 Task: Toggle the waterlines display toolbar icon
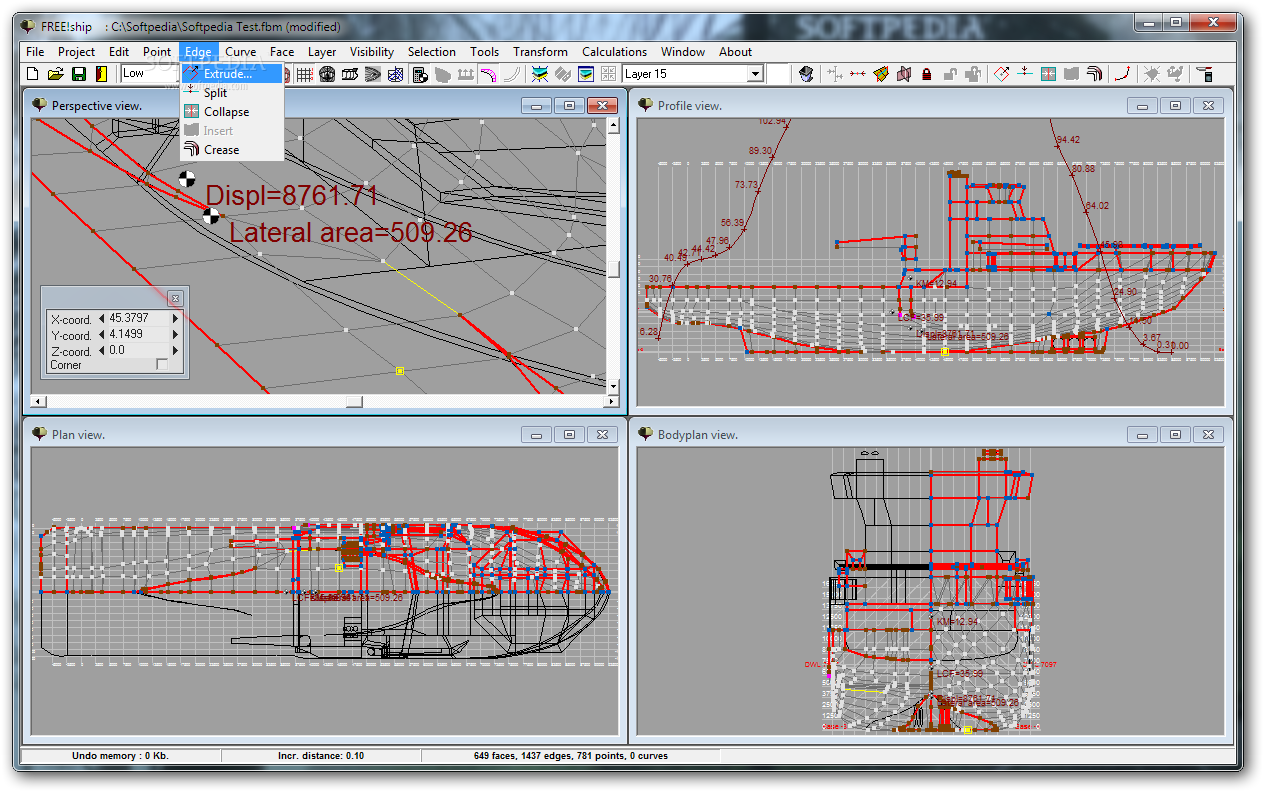[373, 73]
